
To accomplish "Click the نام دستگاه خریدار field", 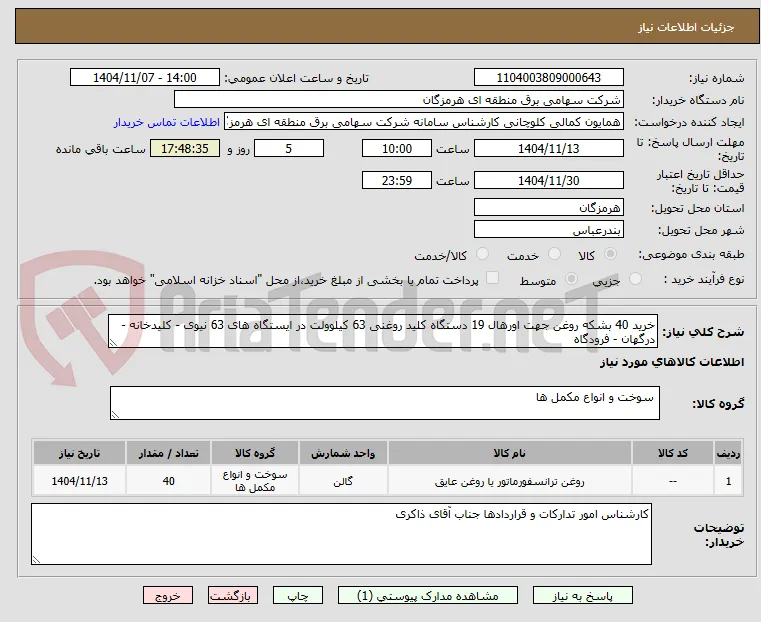I will coord(398,100).
